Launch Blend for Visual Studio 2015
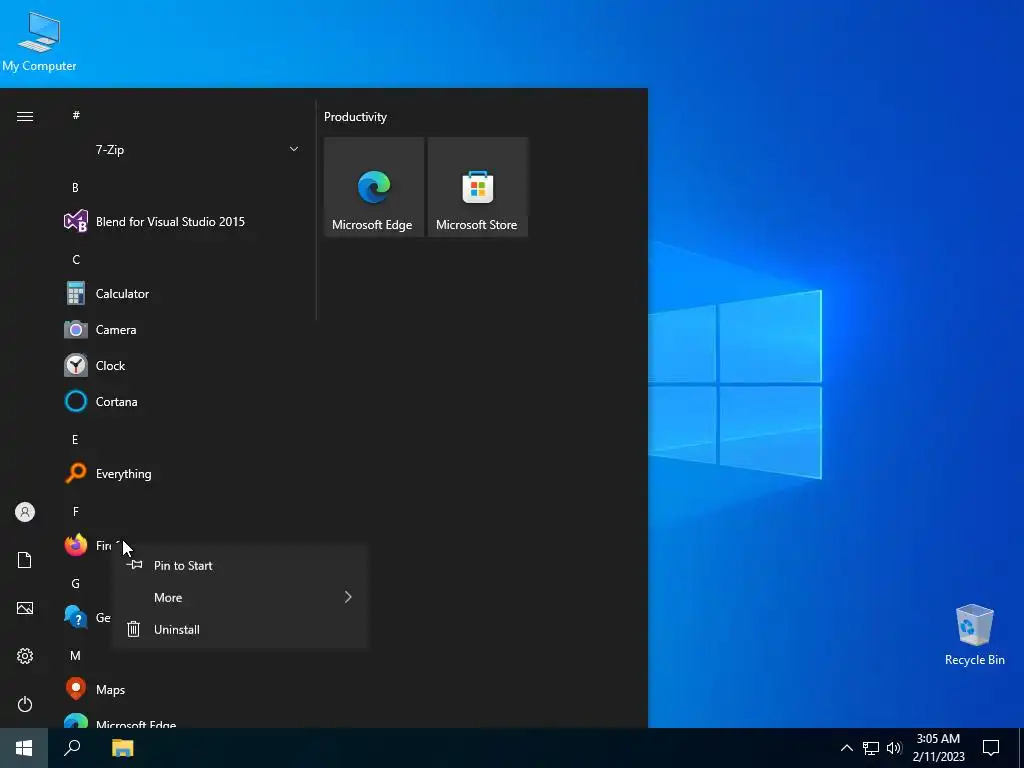Screen dimensions: 1024x768 [183, 221]
